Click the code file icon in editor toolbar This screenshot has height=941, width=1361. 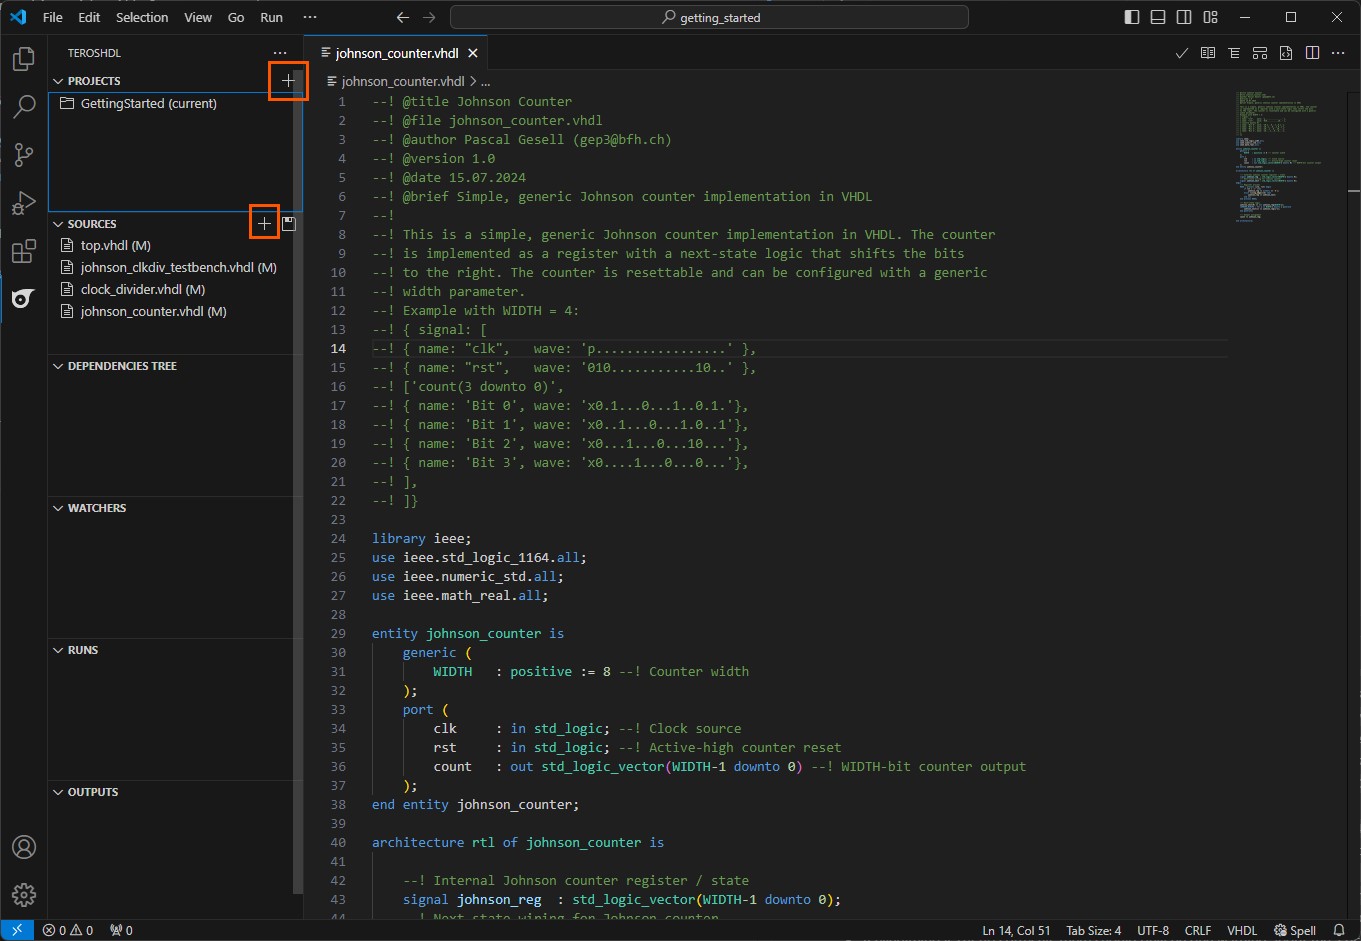point(1286,53)
